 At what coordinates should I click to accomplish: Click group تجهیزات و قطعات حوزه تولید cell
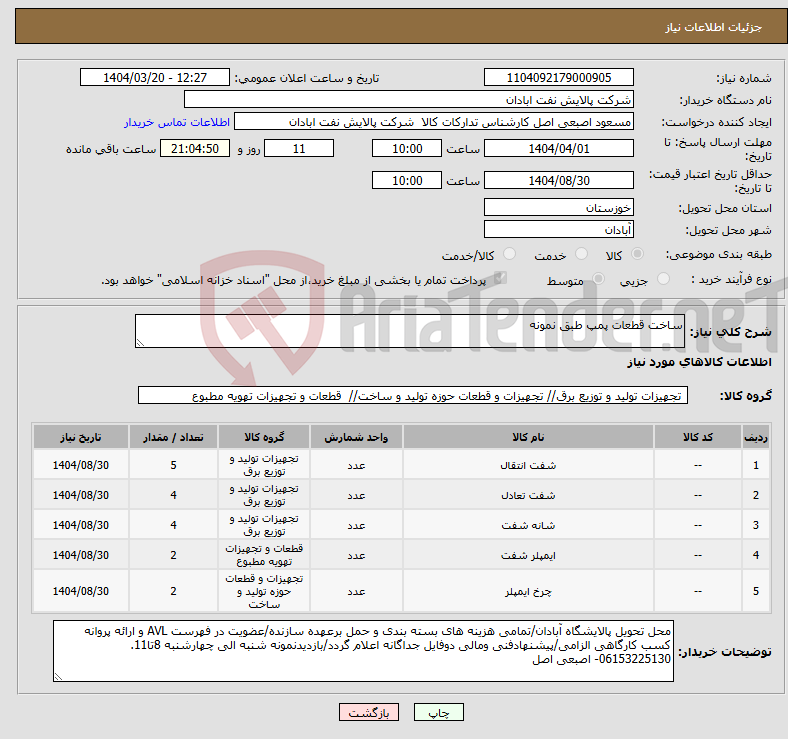tap(264, 591)
